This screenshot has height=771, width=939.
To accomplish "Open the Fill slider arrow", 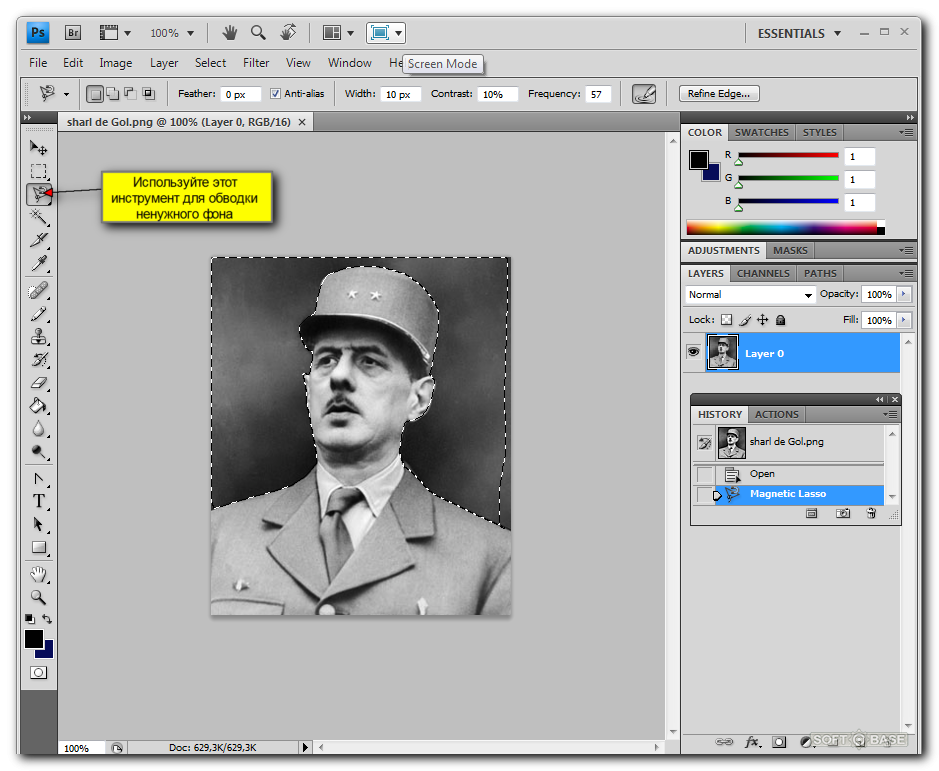I will (904, 320).
